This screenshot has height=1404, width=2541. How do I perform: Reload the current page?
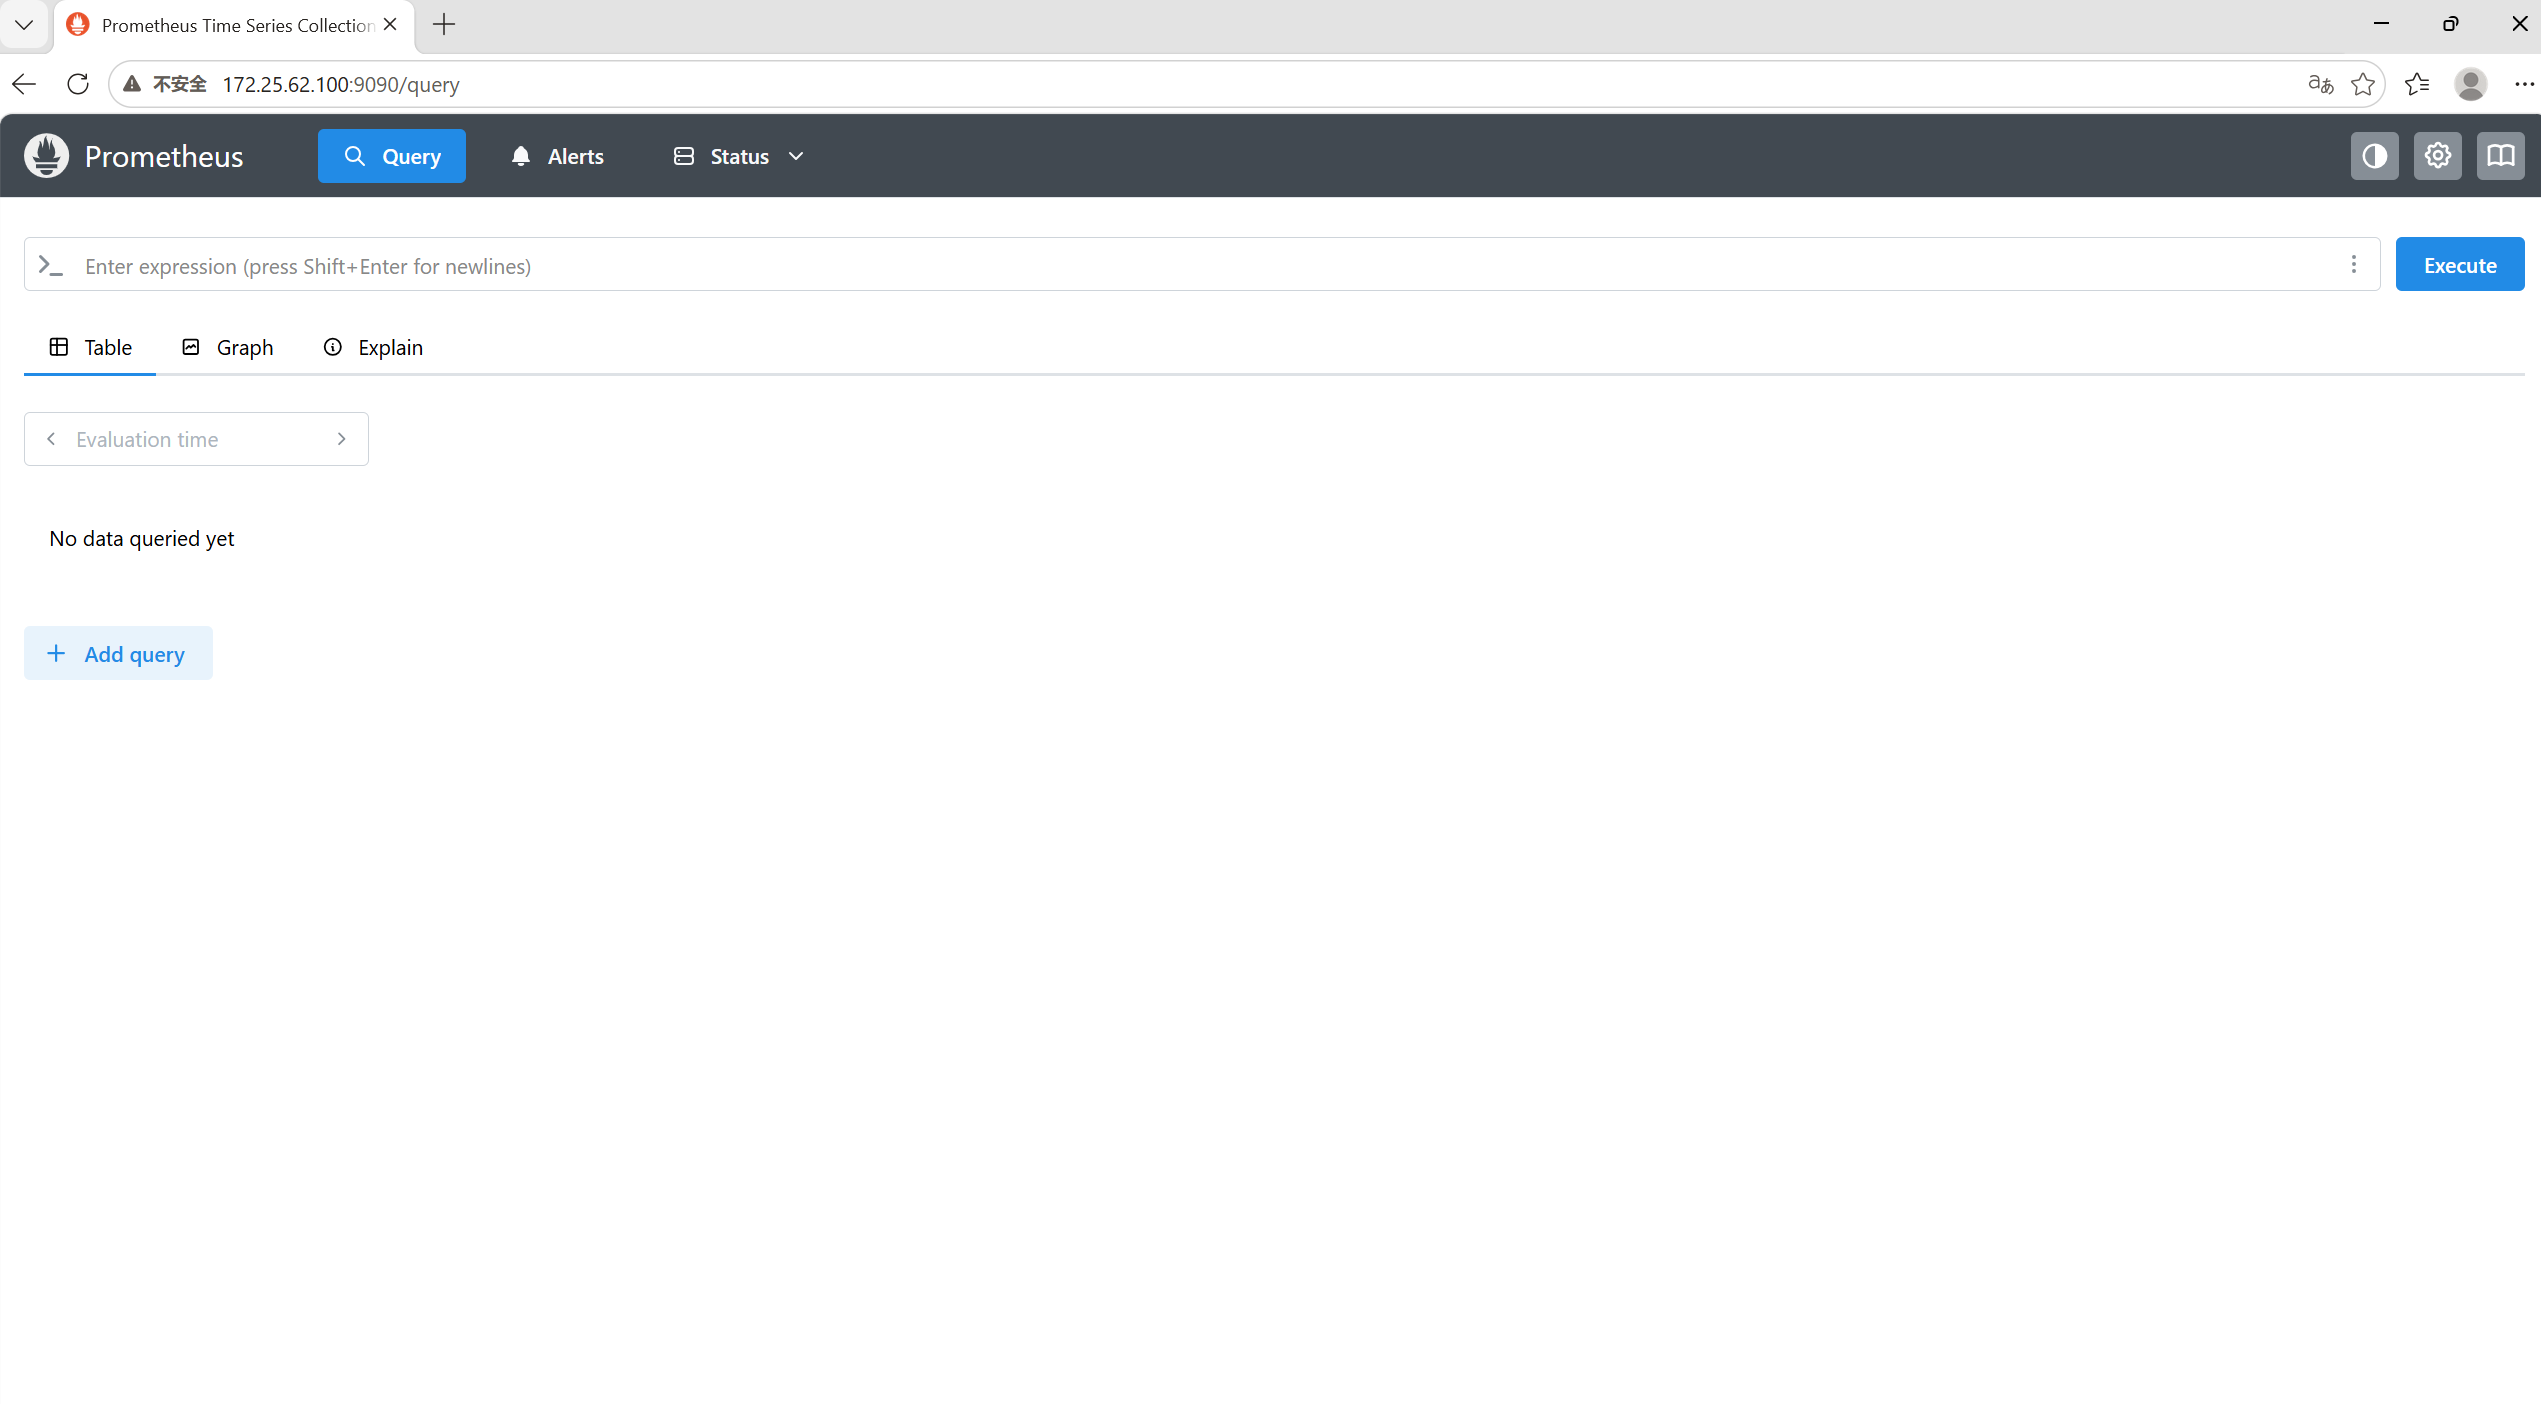pyautogui.click(x=78, y=84)
